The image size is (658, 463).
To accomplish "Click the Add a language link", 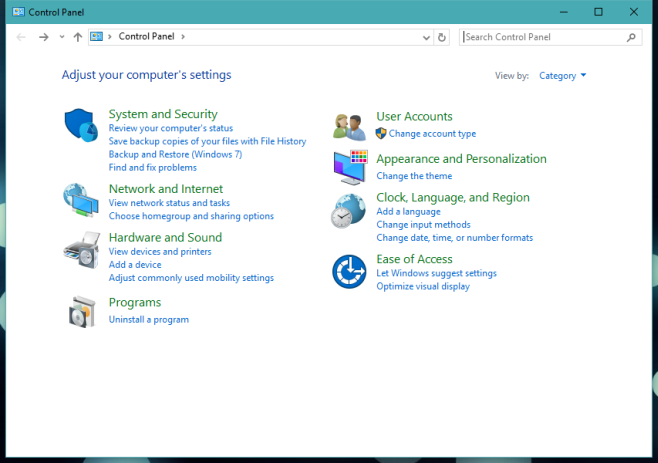I will [408, 212].
